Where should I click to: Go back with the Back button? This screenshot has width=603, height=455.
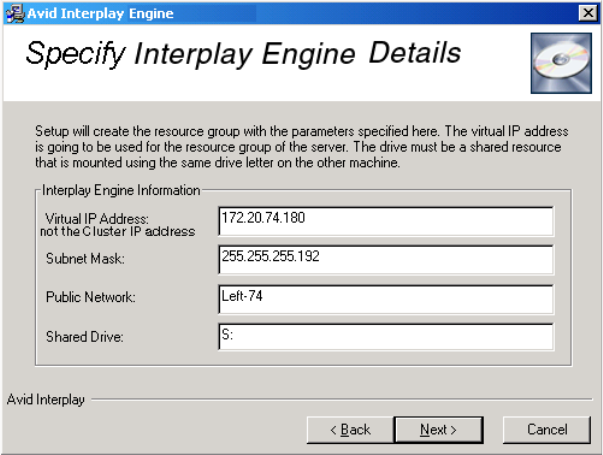point(350,430)
